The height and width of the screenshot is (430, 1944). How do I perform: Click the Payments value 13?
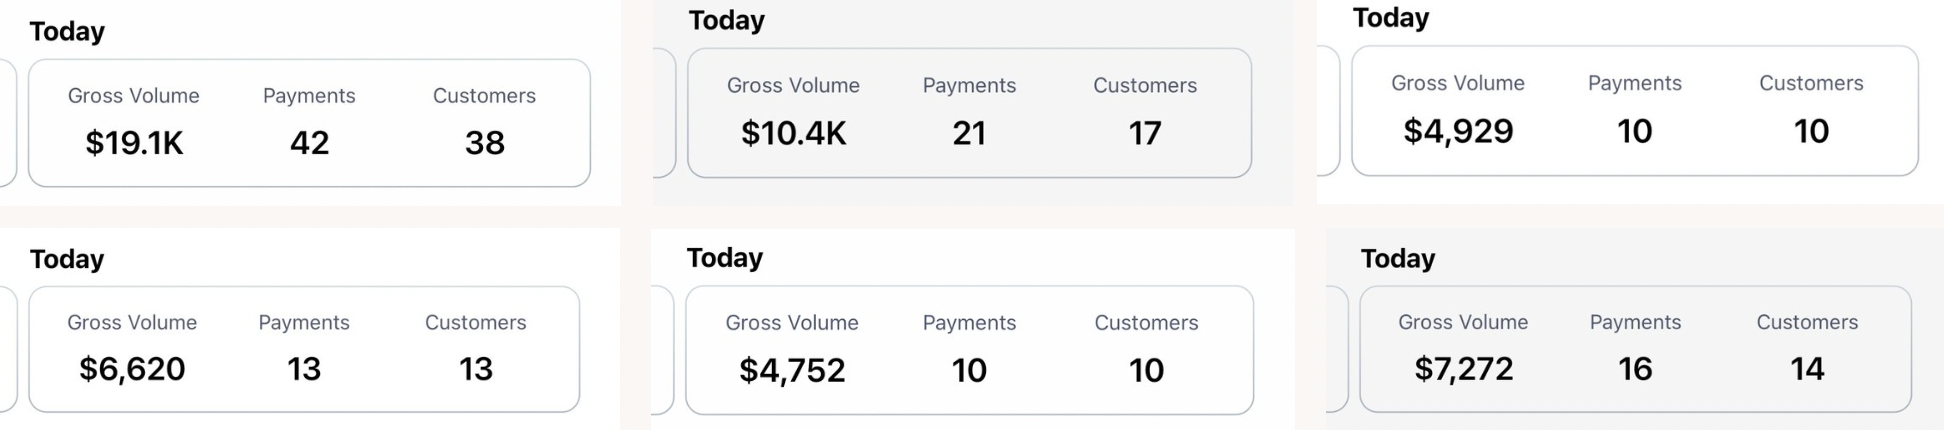304,369
